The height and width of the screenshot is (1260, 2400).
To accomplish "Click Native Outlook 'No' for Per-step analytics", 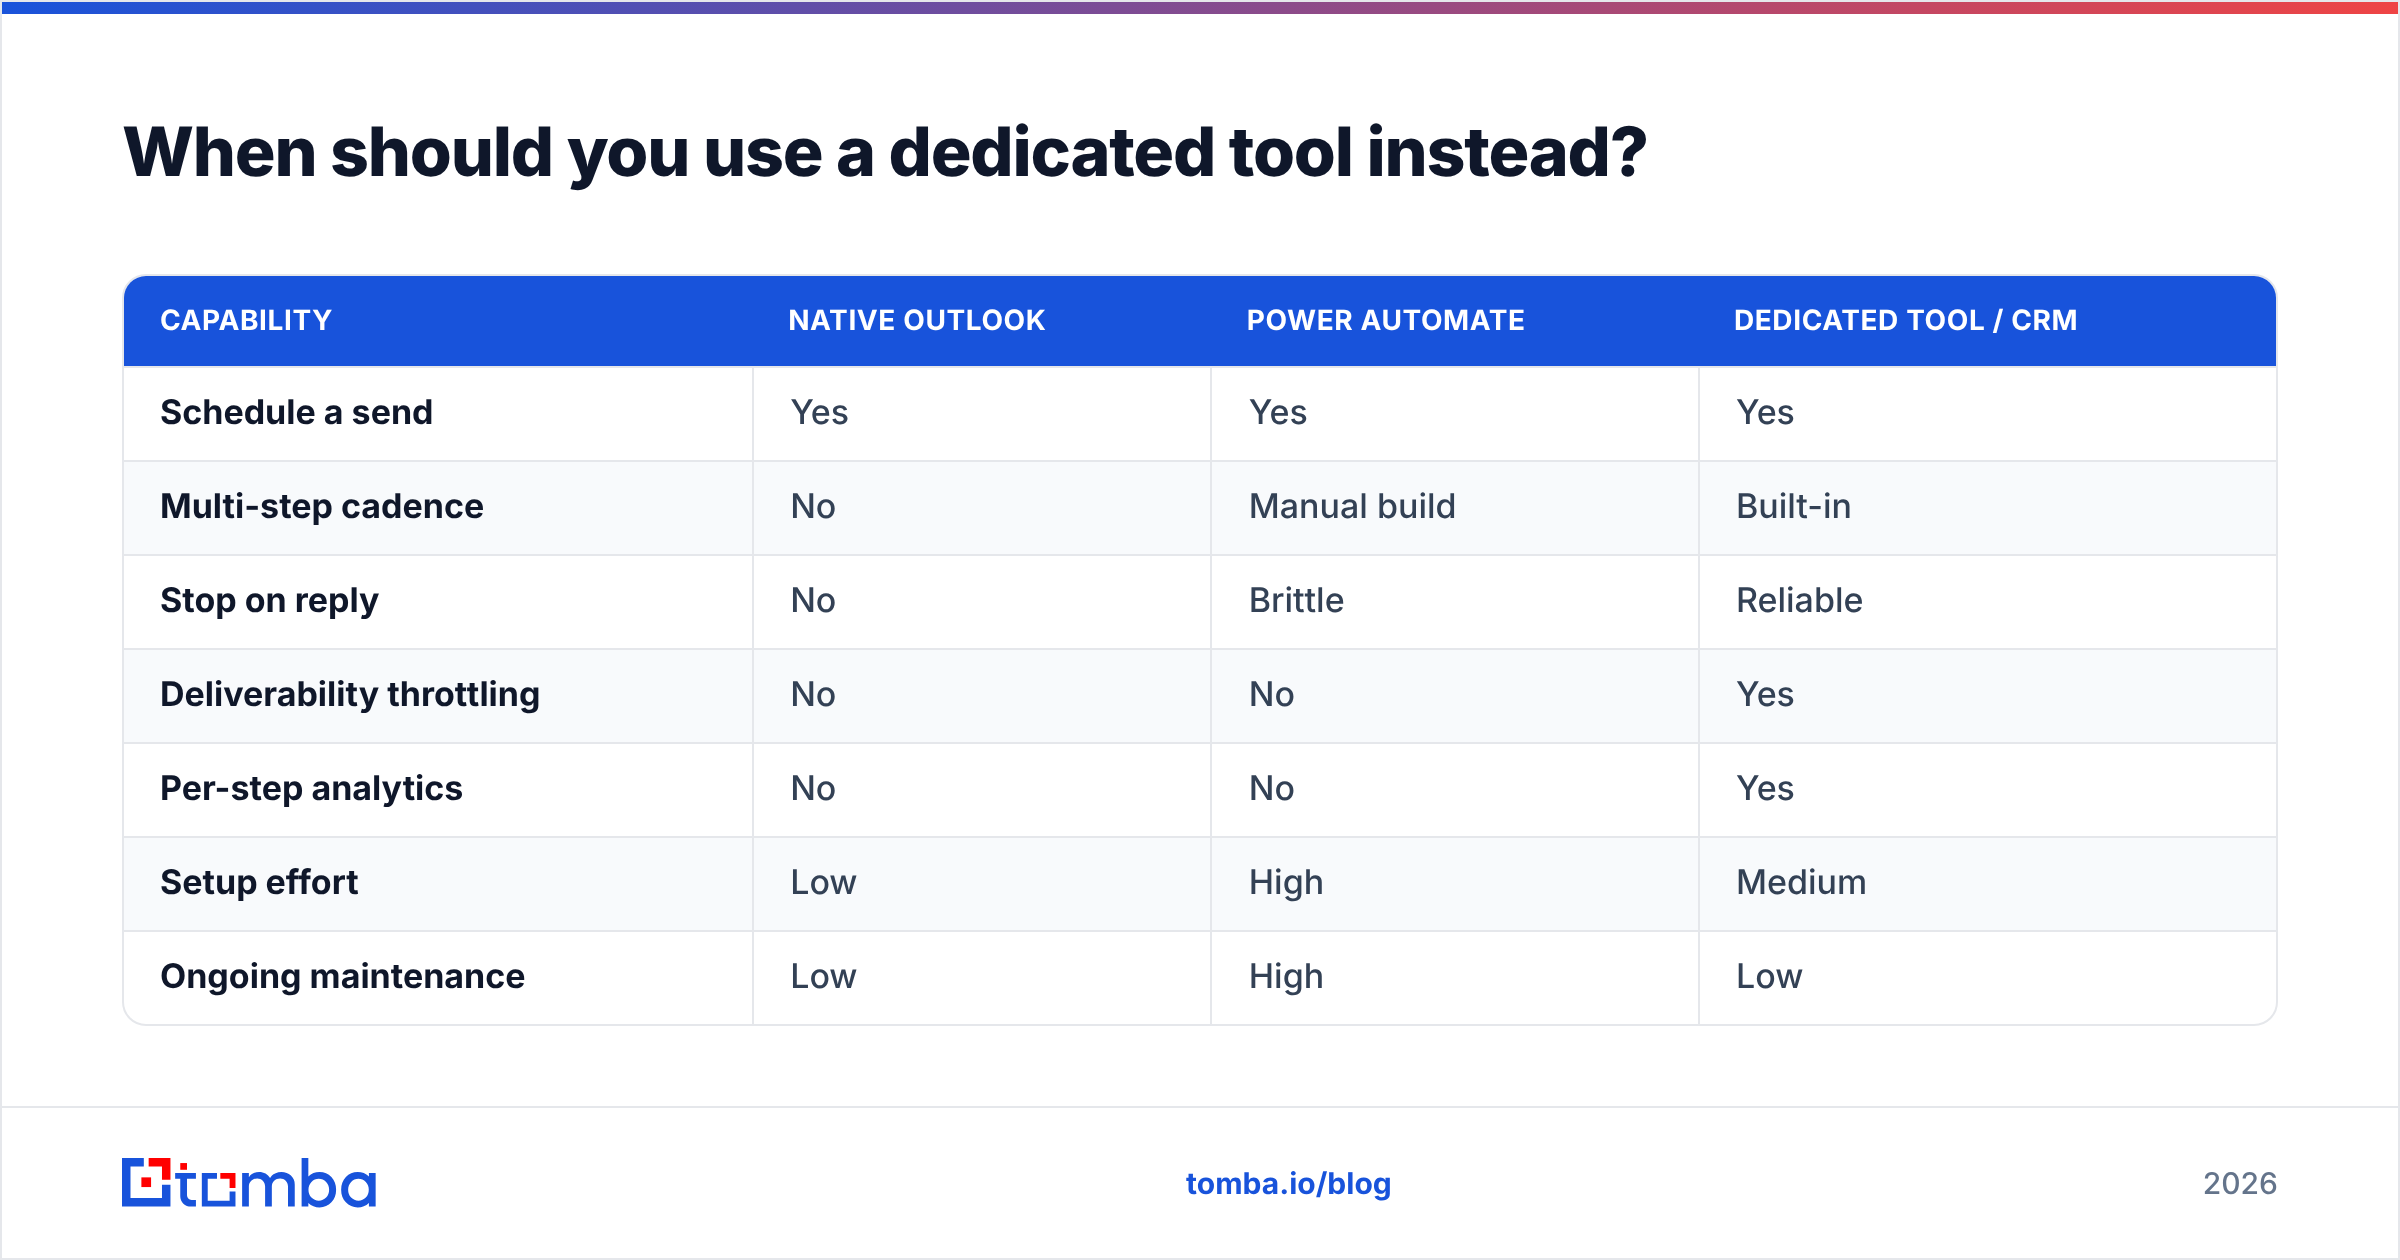I will [813, 788].
